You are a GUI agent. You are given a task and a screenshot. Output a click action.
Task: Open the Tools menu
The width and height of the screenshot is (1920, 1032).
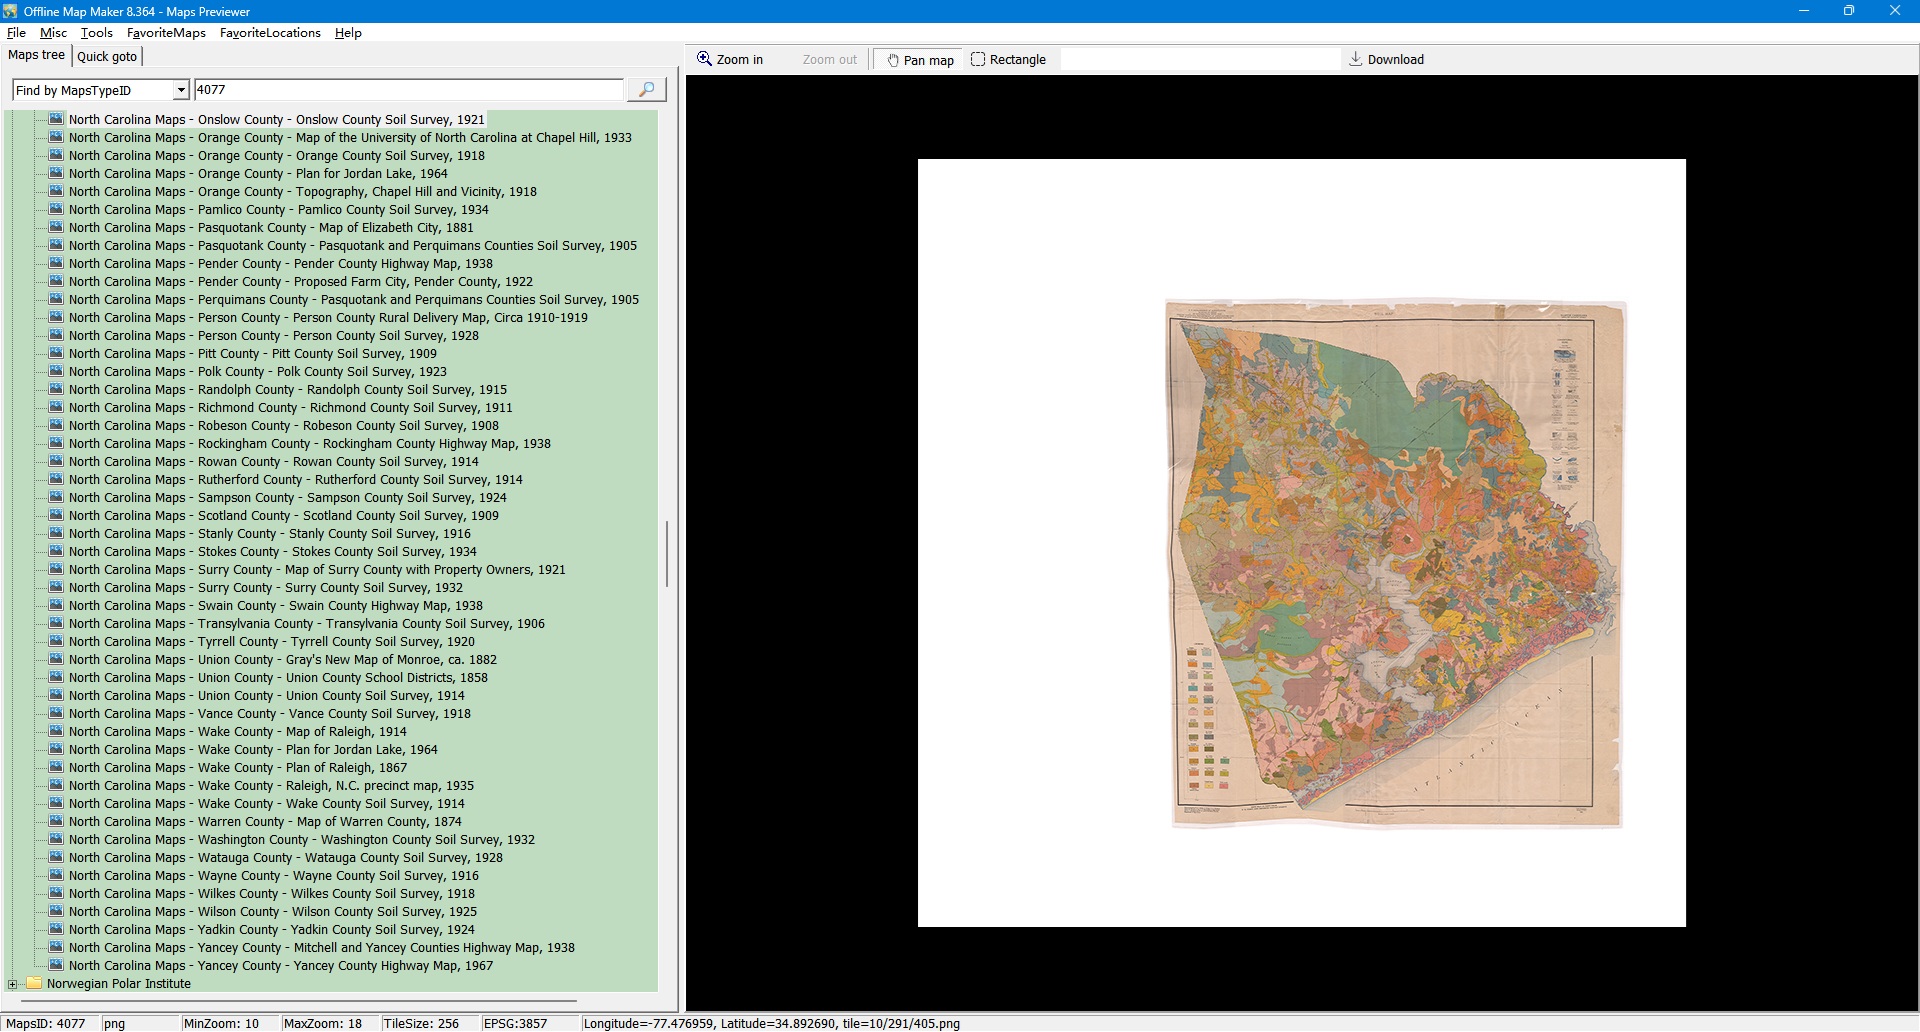[x=96, y=33]
